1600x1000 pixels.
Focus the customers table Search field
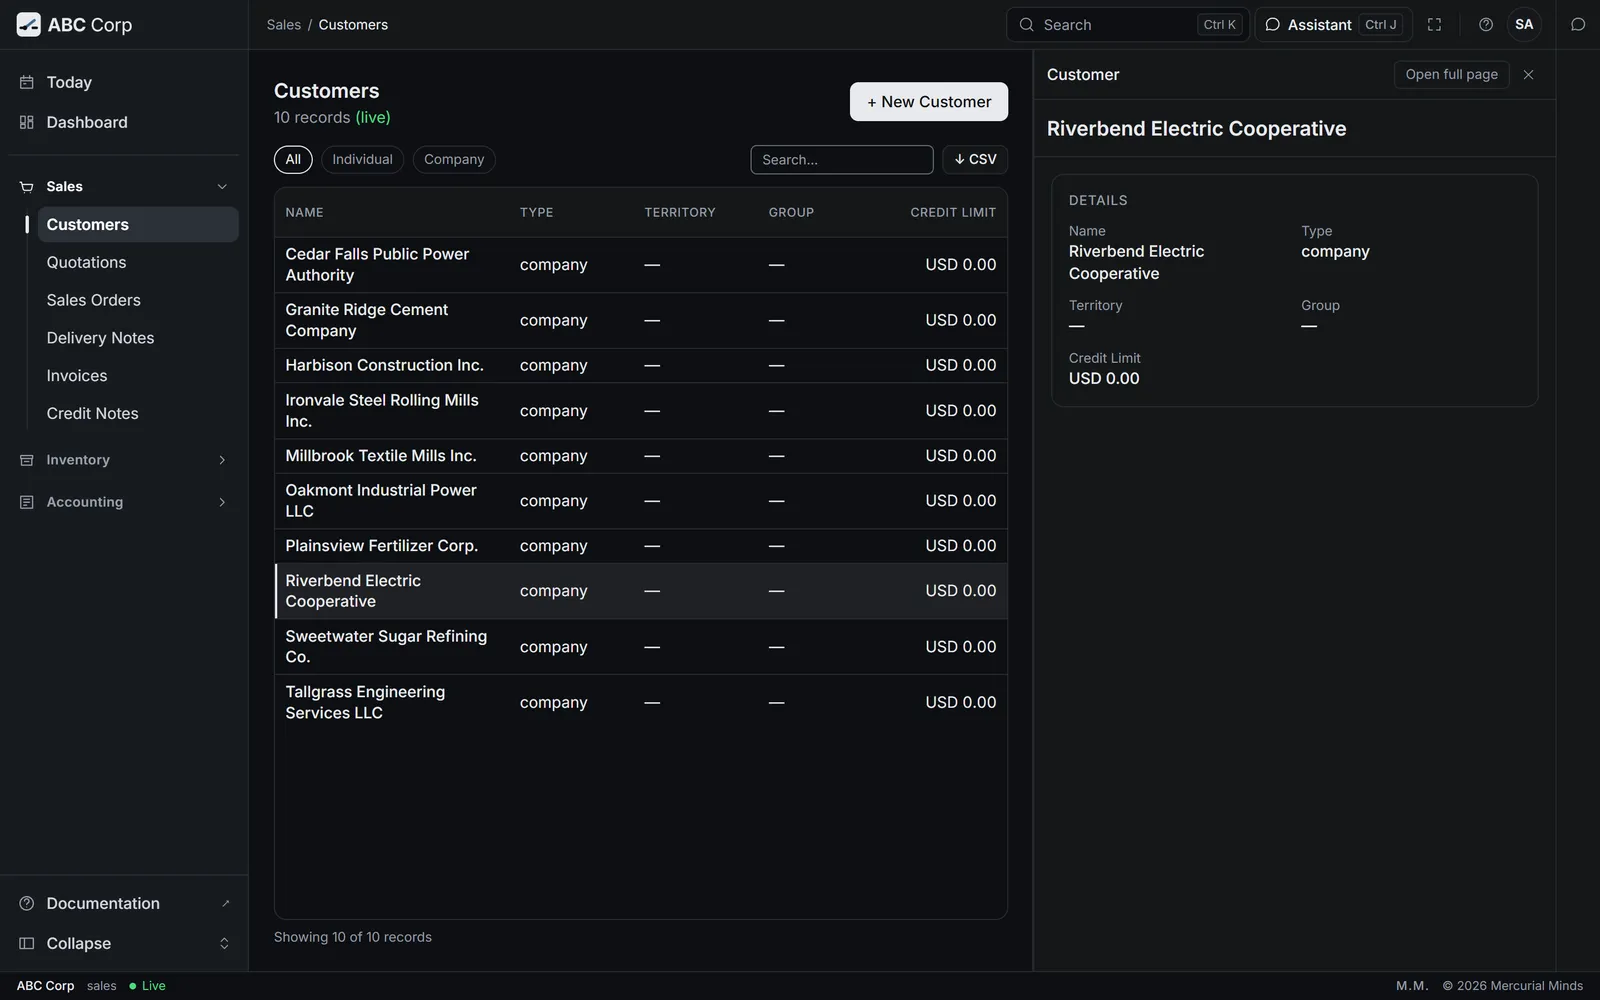tap(842, 160)
